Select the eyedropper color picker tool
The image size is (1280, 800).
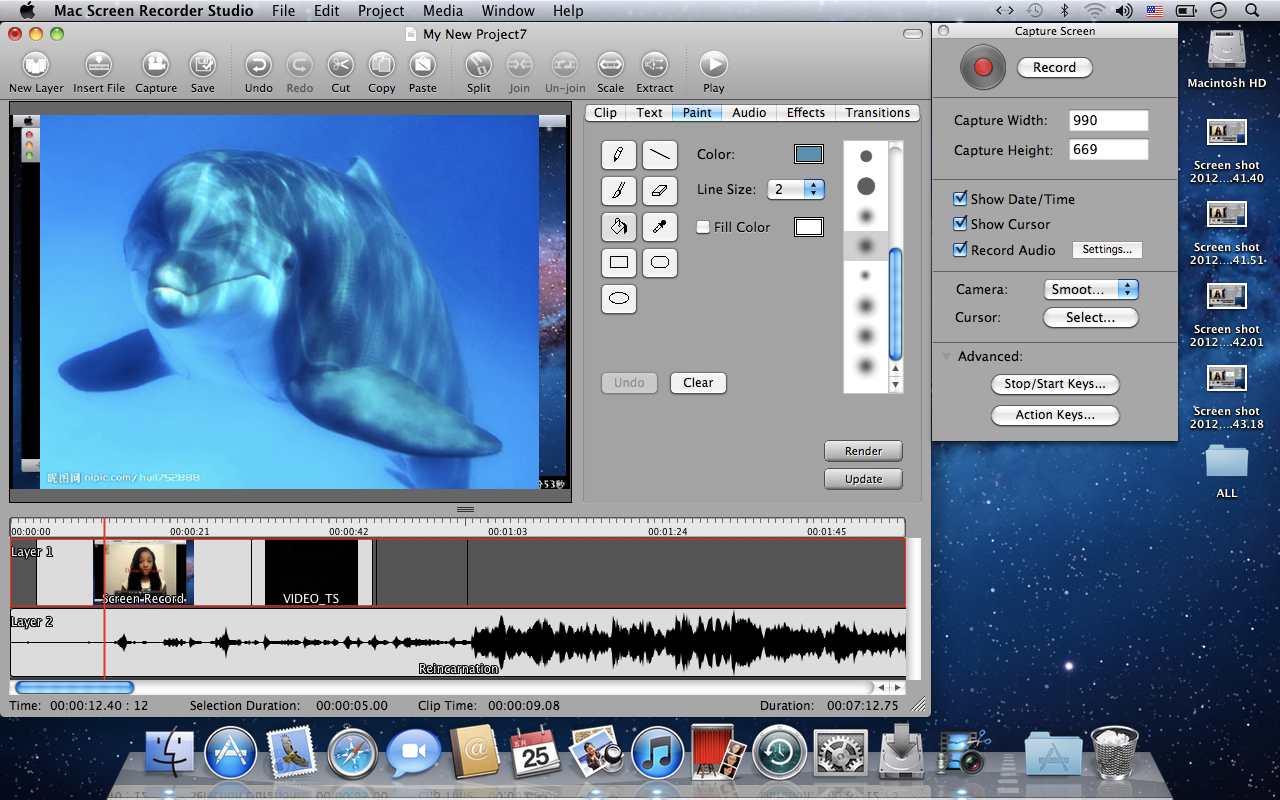click(x=659, y=227)
